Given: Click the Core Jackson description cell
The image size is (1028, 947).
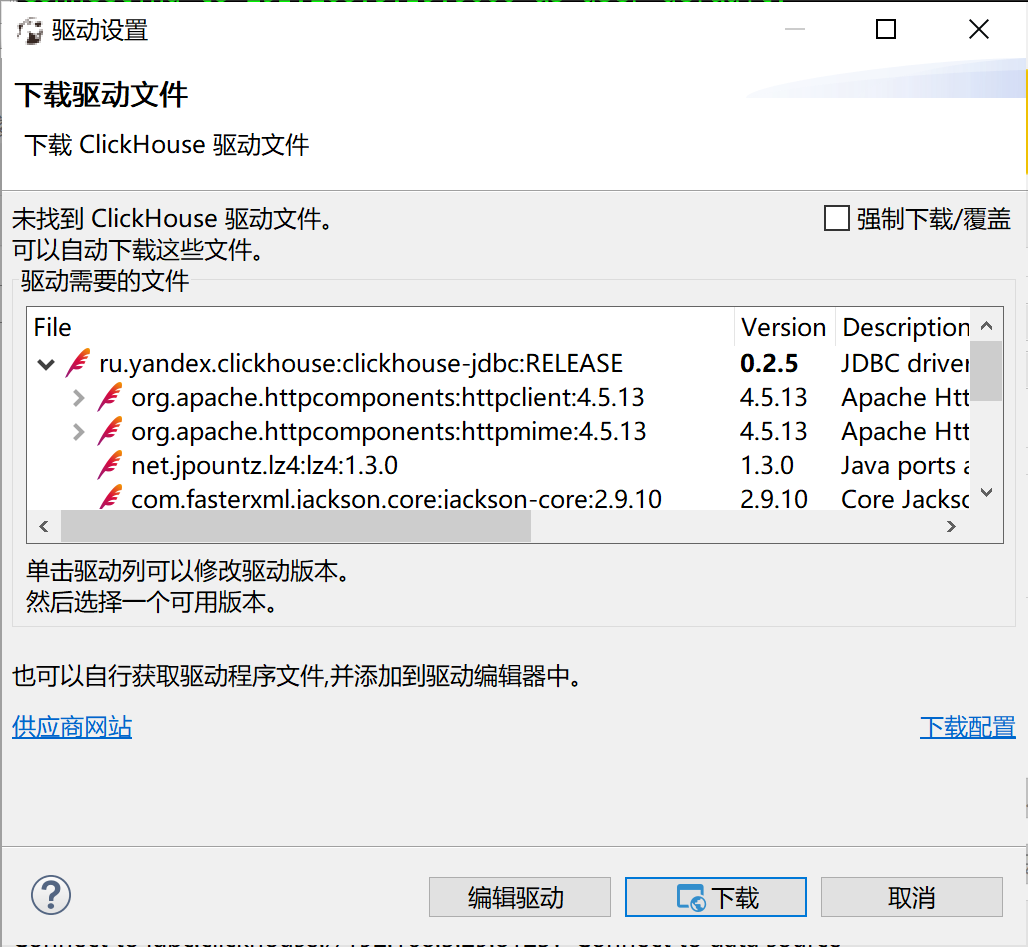Looking at the screenshot, I should [x=905, y=499].
